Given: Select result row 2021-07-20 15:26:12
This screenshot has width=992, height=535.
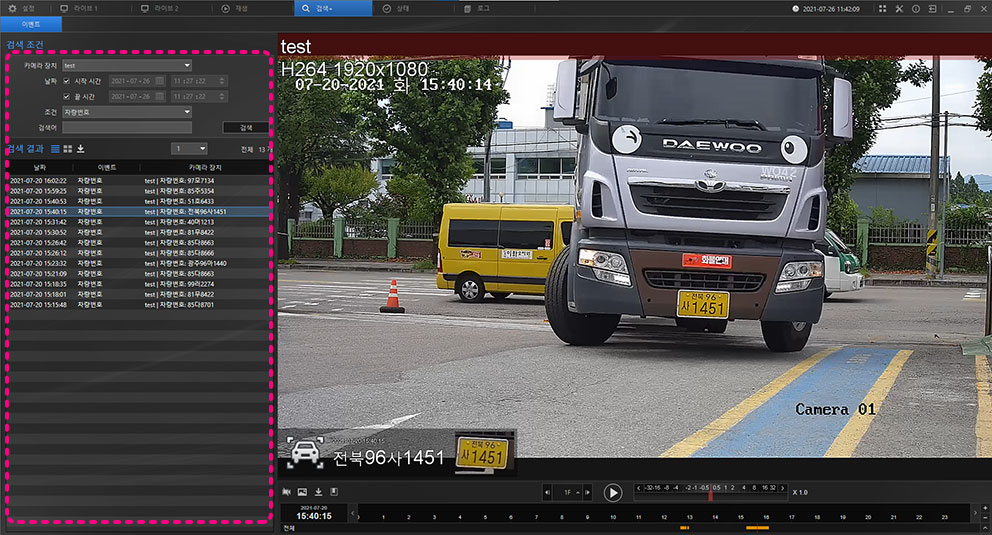Looking at the screenshot, I should pos(139,253).
